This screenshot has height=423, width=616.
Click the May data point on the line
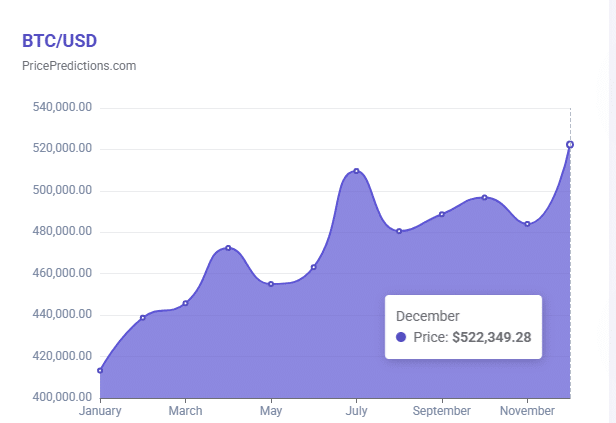(x=271, y=284)
